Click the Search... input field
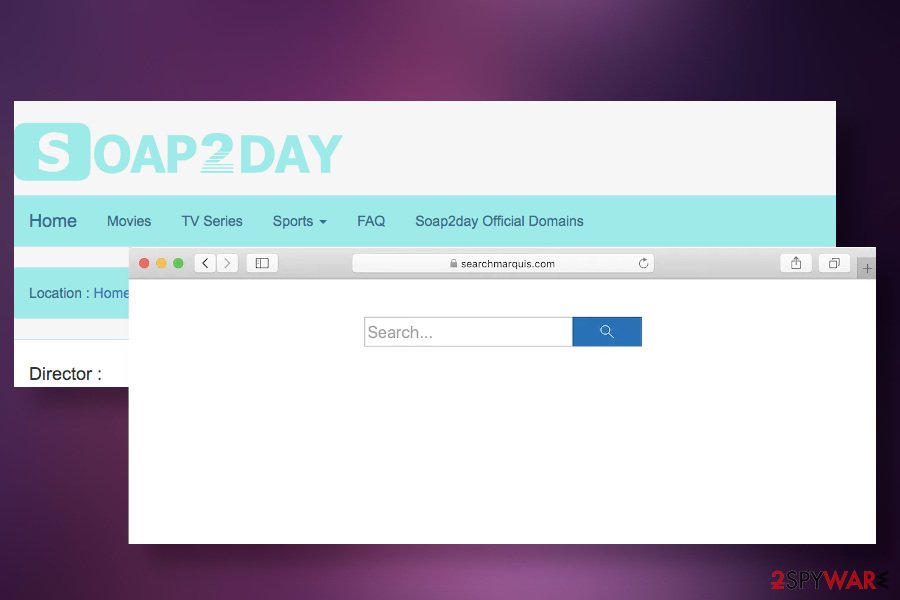Image resolution: width=900 pixels, height=600 pixels. (x=468, y=332)
